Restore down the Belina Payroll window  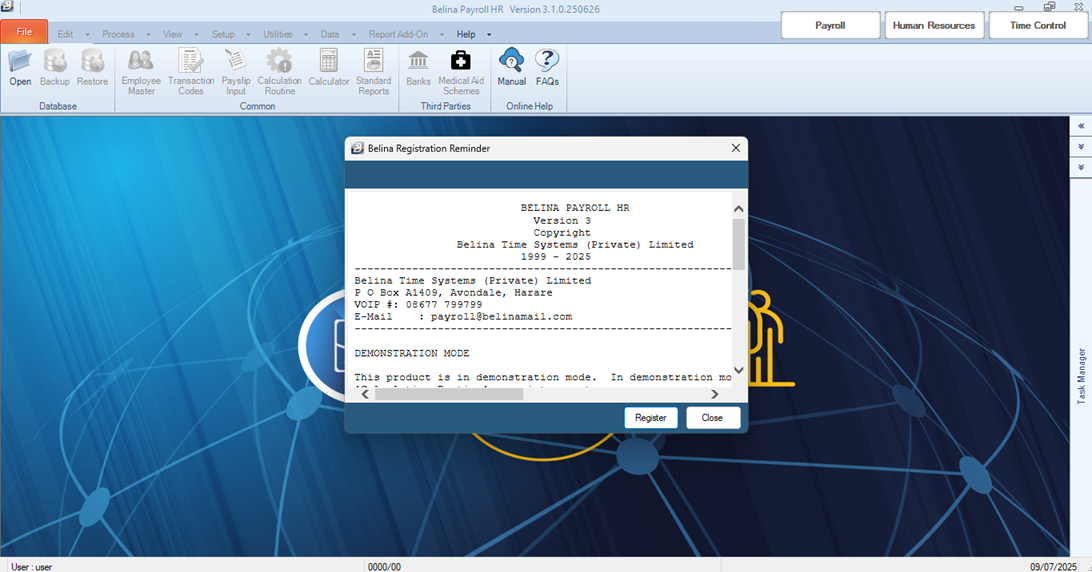[1049, 7]
